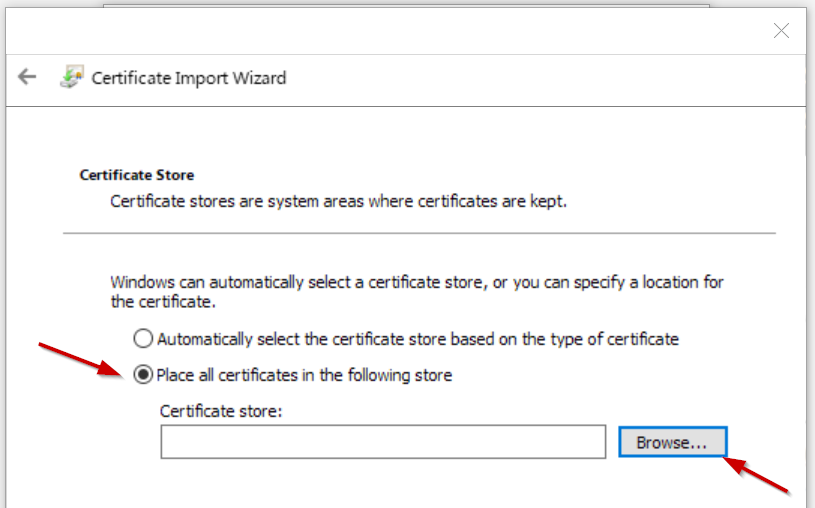815x508 pixels.
Task: Click the 'Certificate stores are system areas' description
Action: tap(338, 201)
